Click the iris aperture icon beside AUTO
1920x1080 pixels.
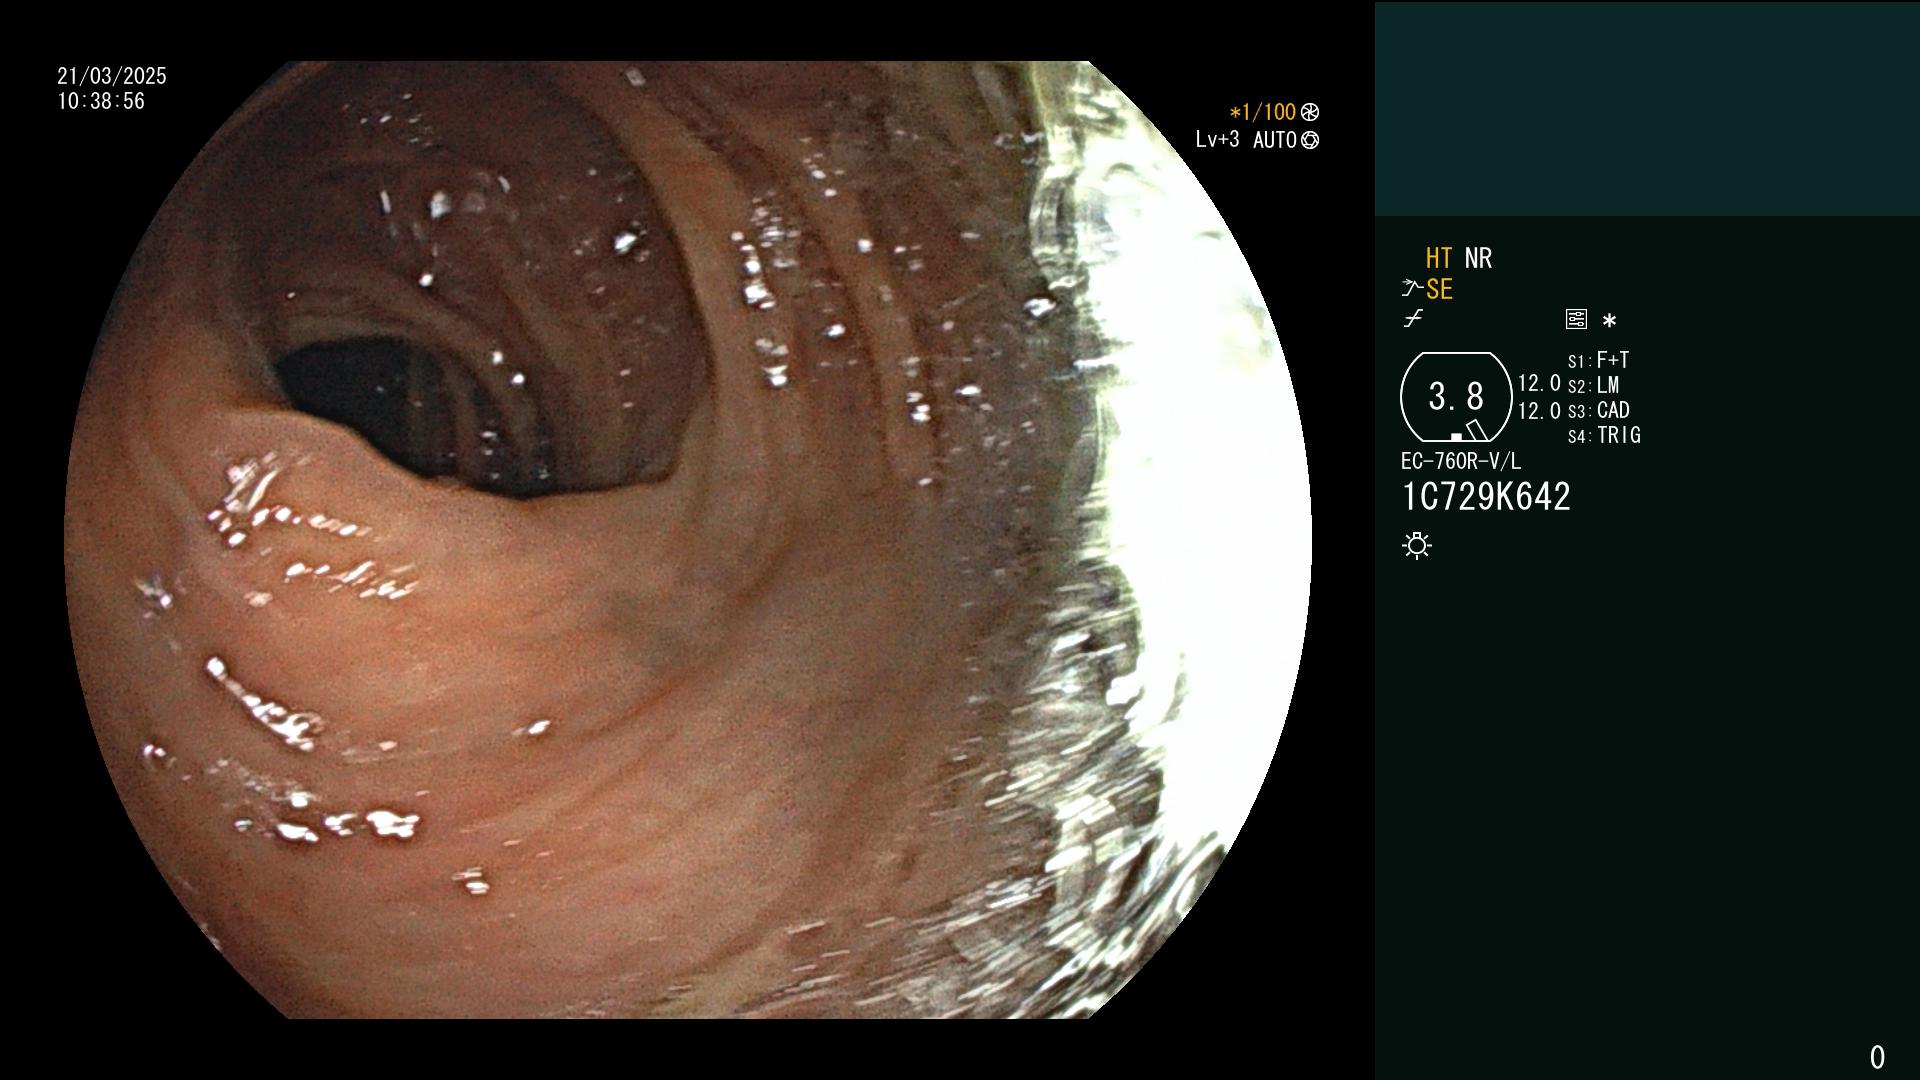pyautogui.click(x=1310, y=140)
